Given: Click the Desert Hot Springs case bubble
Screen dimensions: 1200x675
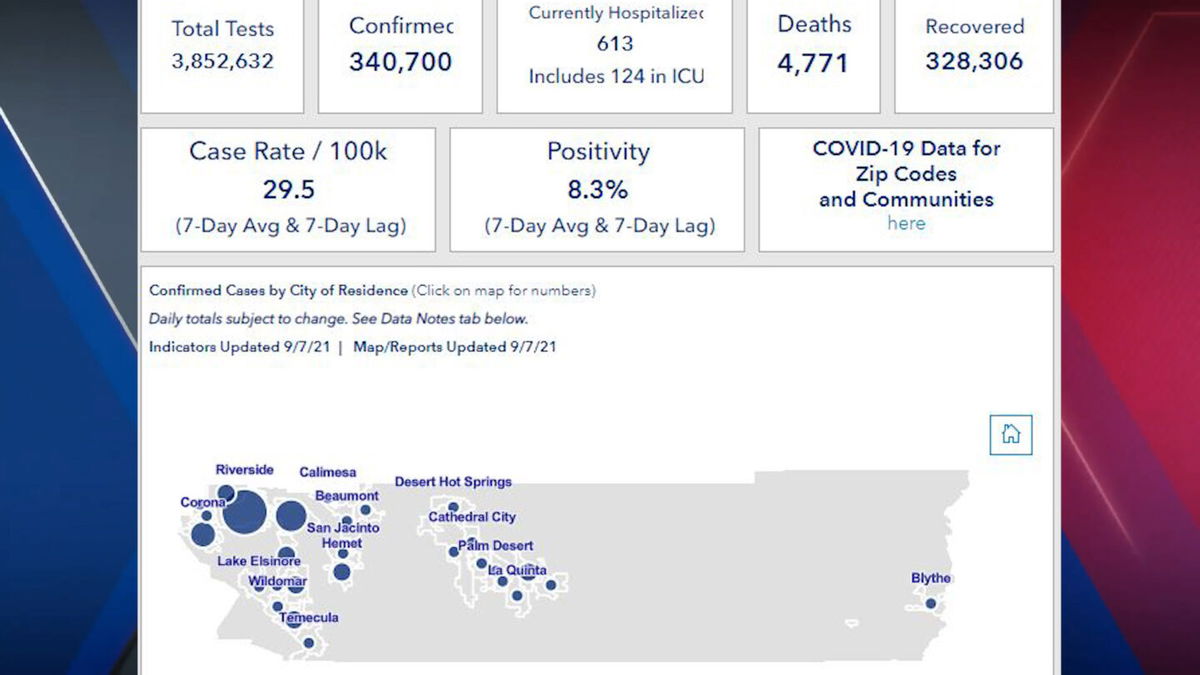Looking at the screenshot, I should pyautogui.click(x=453, y=507).
